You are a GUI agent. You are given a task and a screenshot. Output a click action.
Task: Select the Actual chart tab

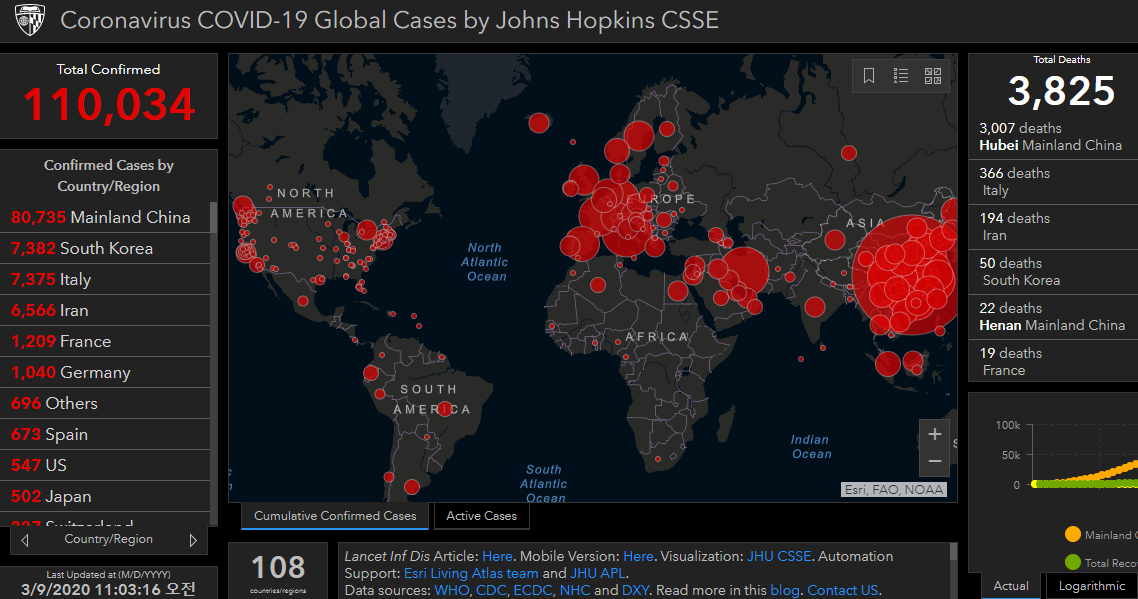coord(1011,586)
